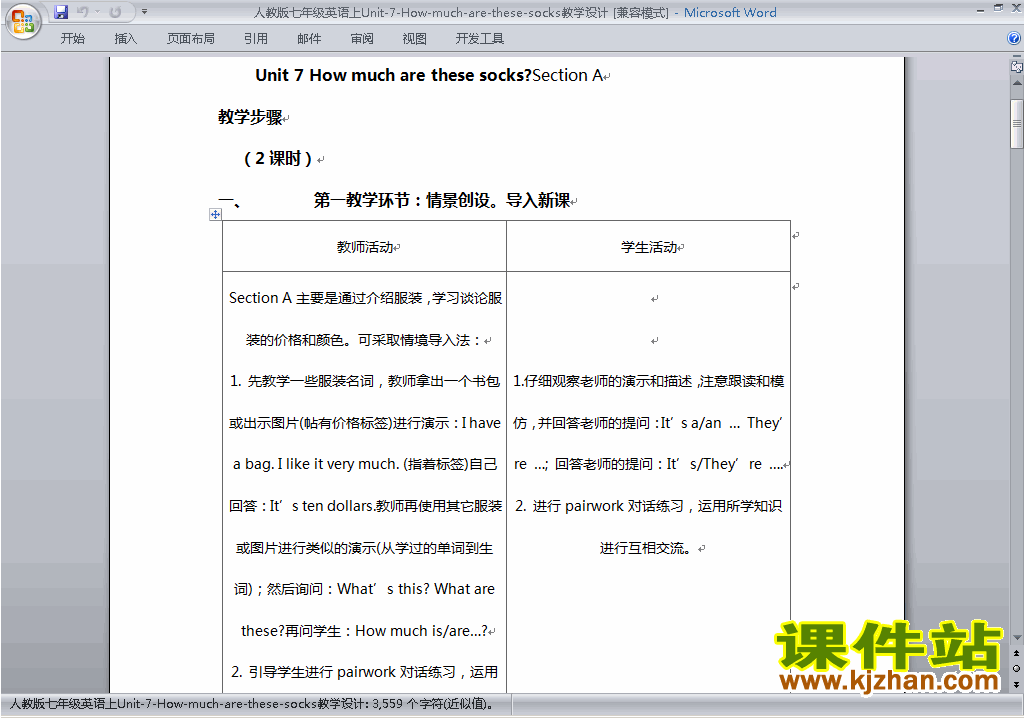Click the Save icon in quick access toolbar
Screen dimensions: 1024x718
[61, 12]
